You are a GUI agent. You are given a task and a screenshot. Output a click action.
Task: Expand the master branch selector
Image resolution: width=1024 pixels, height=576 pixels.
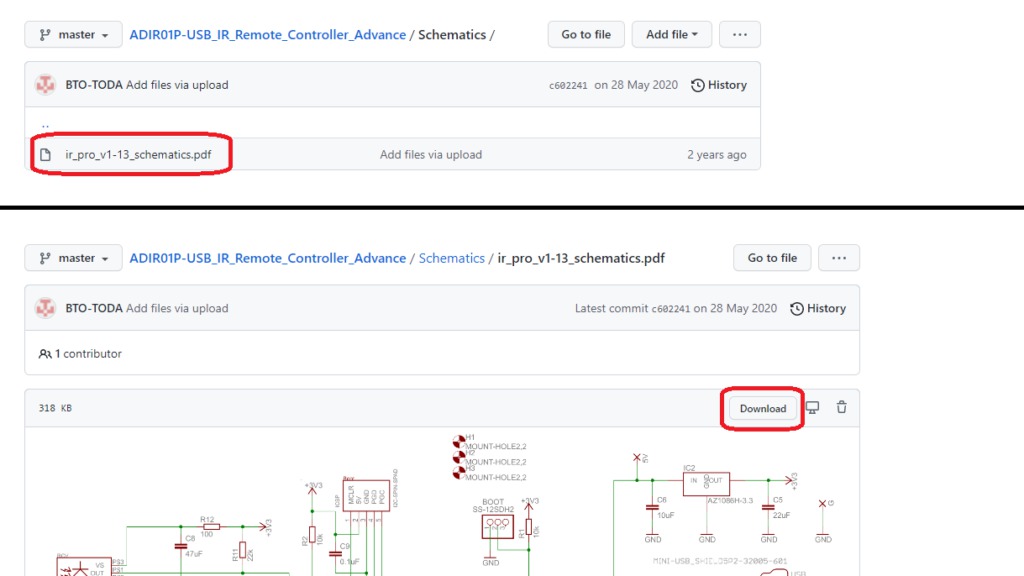(x=72, y=33)
